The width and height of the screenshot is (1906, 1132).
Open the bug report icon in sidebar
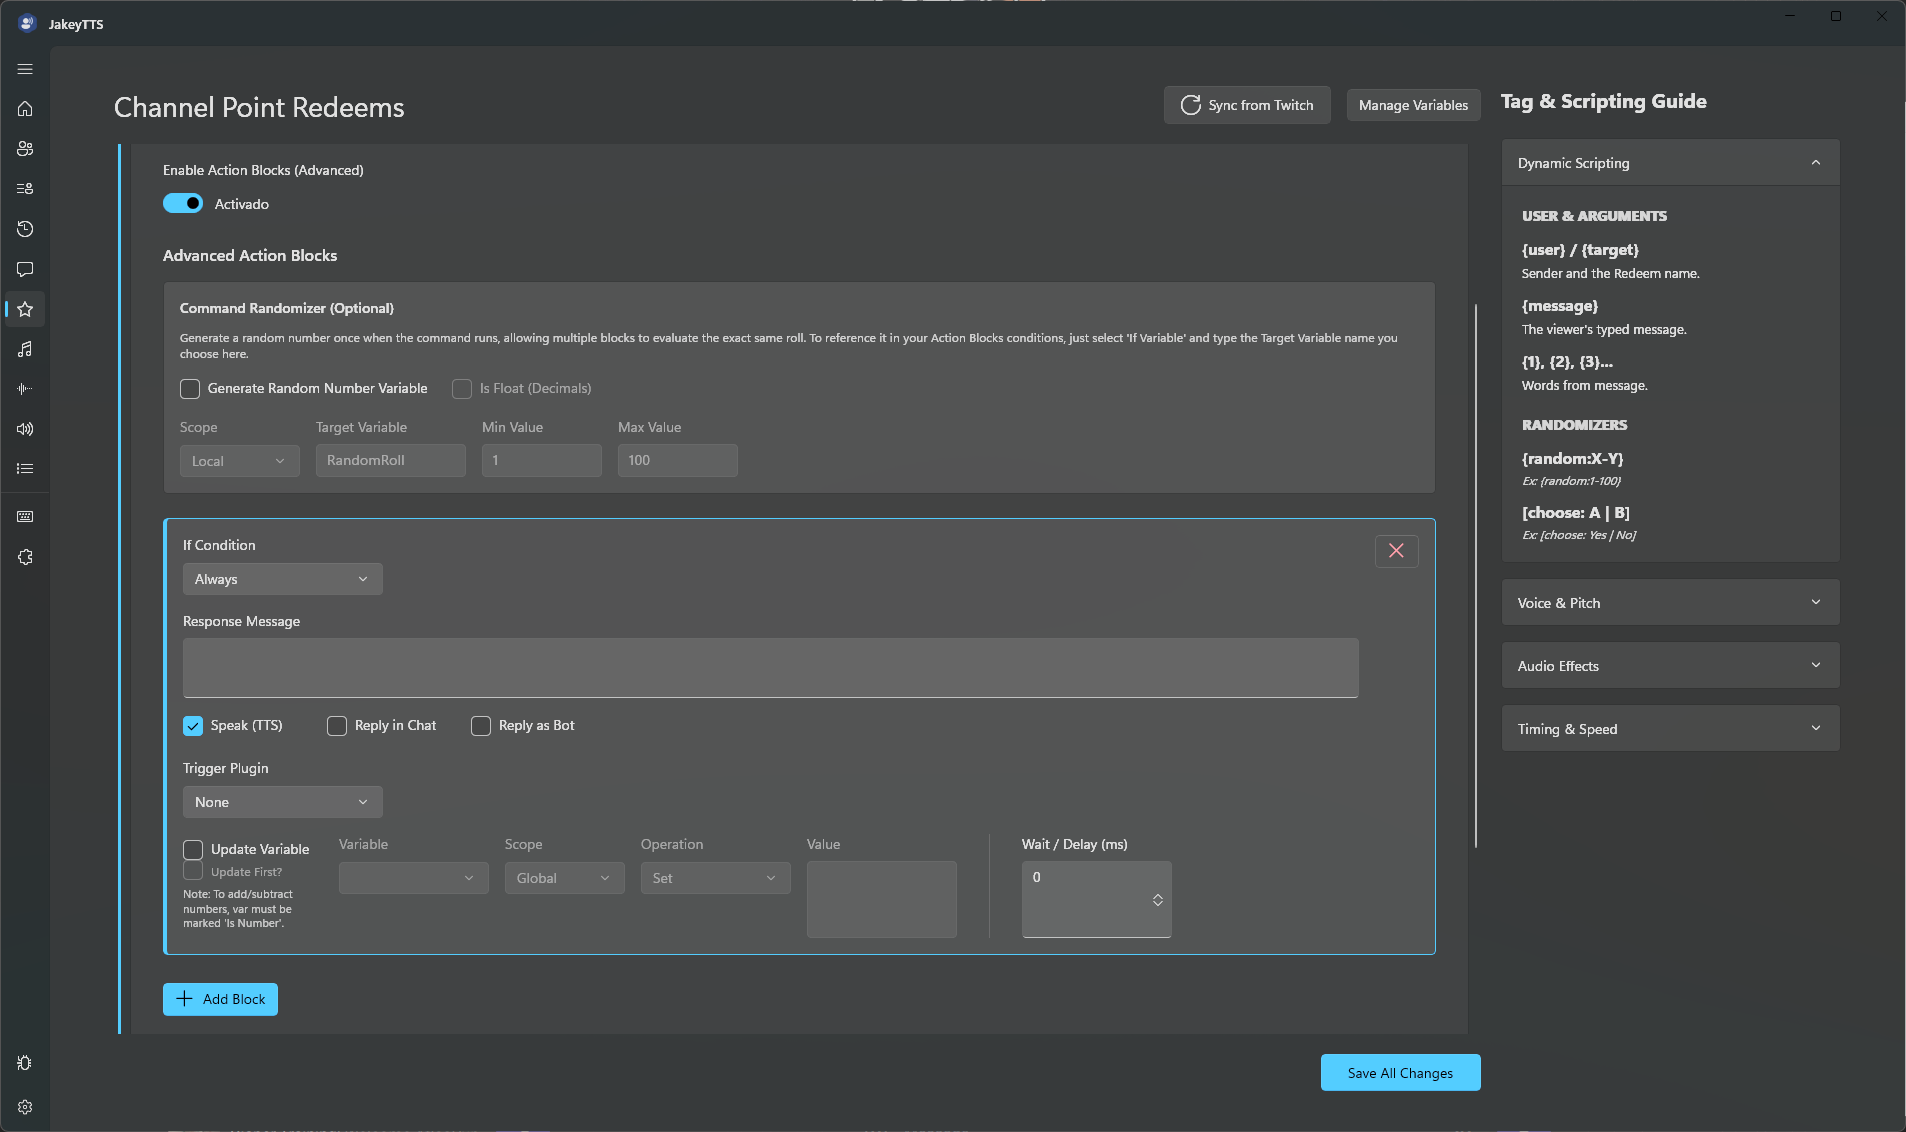[25, 1063]
